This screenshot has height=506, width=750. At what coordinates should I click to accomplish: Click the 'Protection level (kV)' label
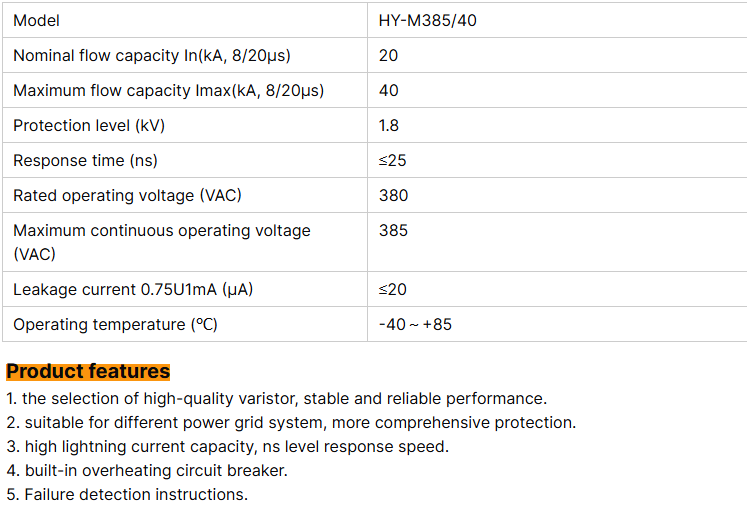click(89, 126)
